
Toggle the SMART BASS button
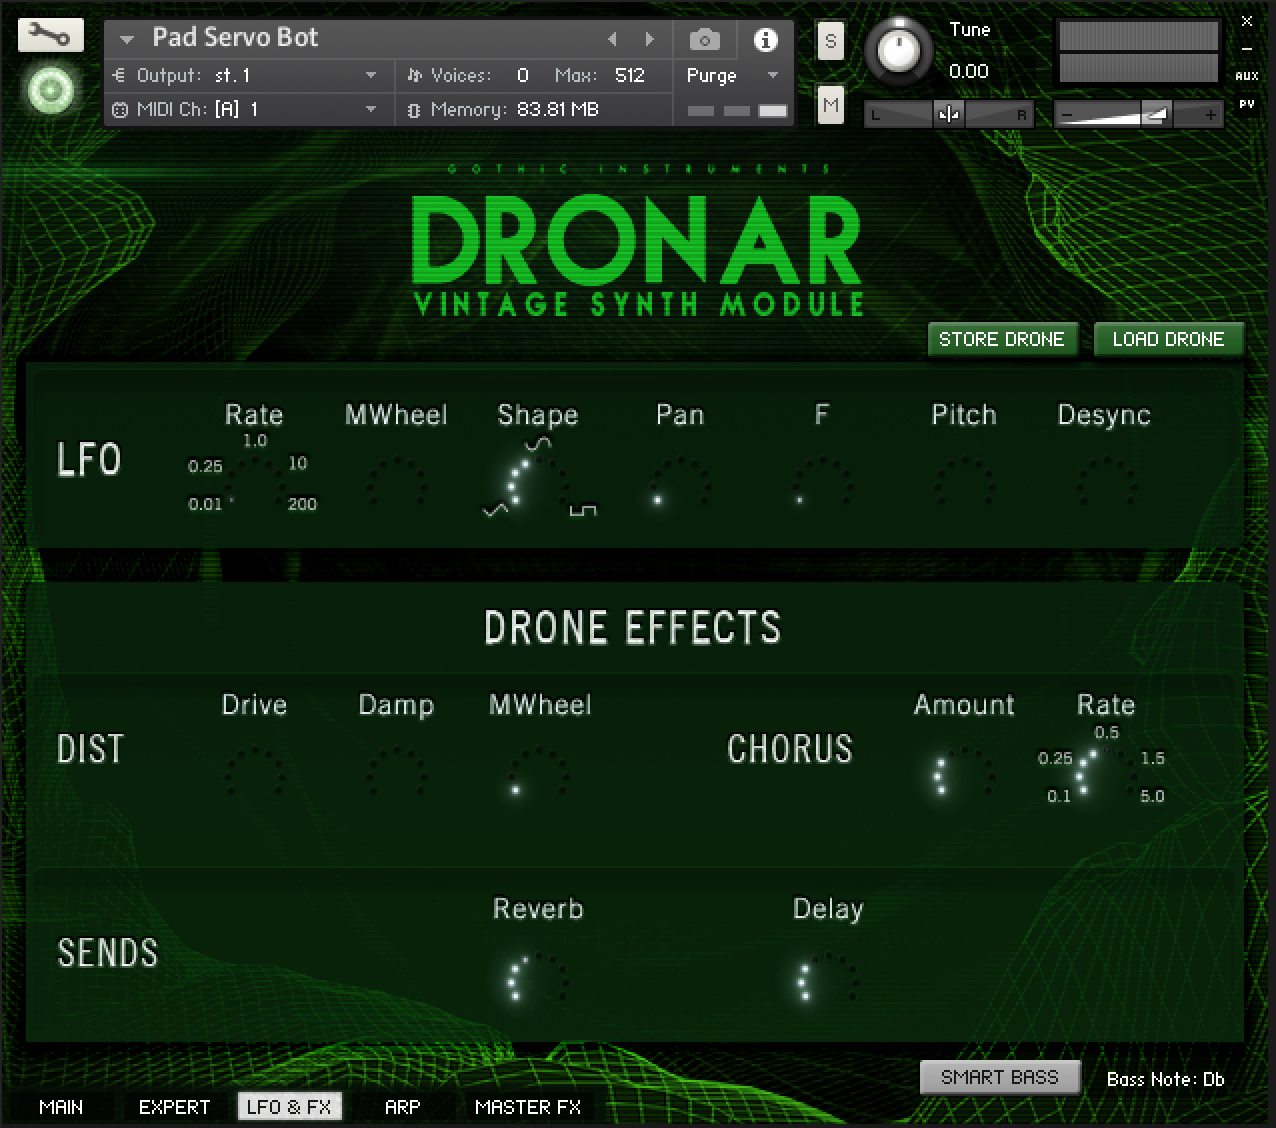tap(999, 1077)
